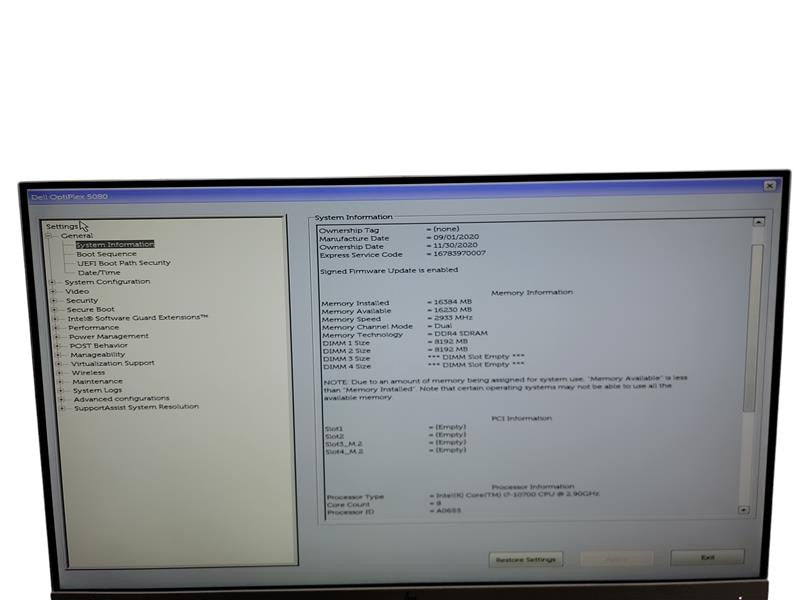Click the DIMM 3 Size empty slot text
Image resolution: width=800 pixels, height=600 pixels.
[x=476, y=357]
